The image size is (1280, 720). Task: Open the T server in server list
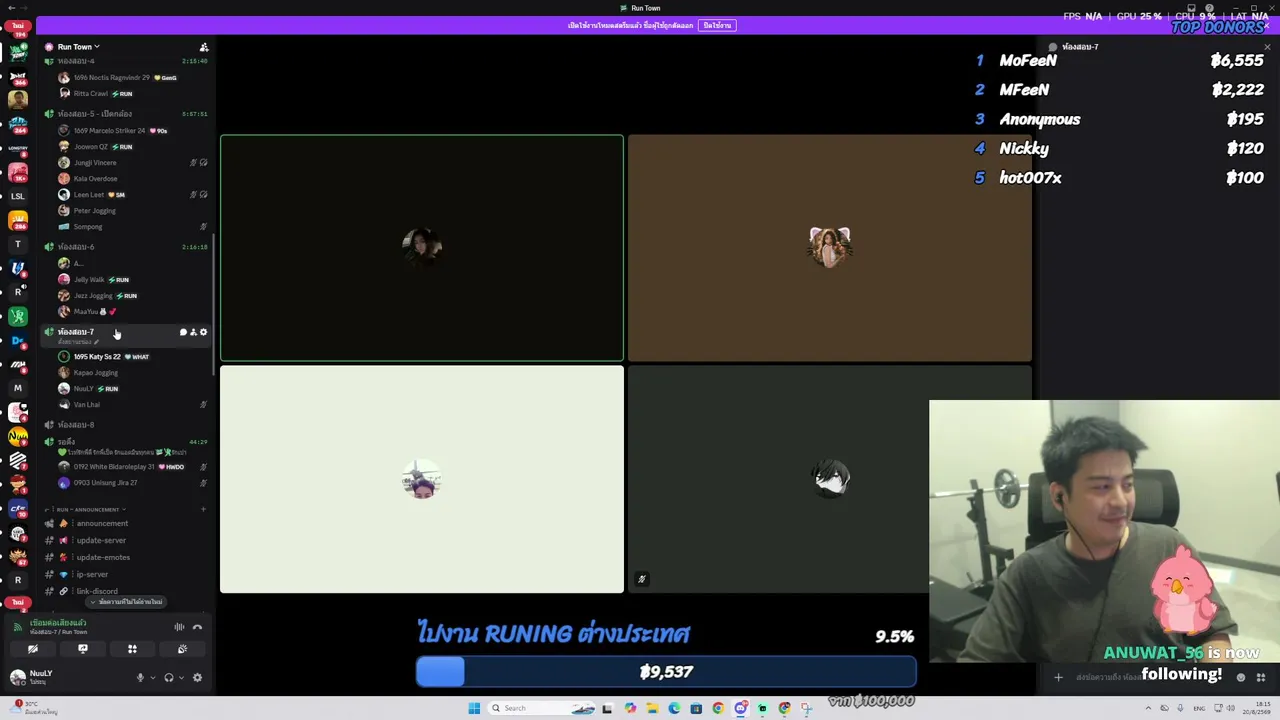pyautogui.click(x=18, y=244)
